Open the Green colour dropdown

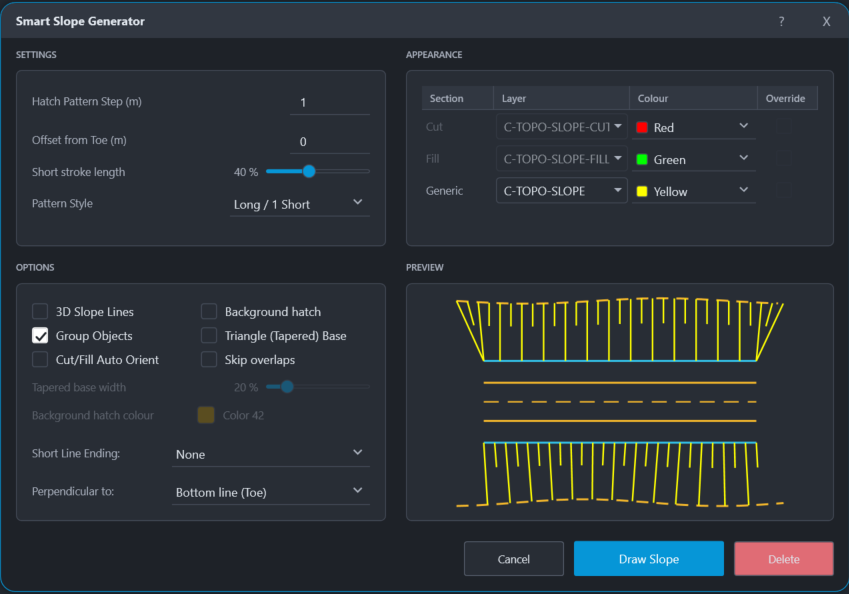(x=694, y=159)
